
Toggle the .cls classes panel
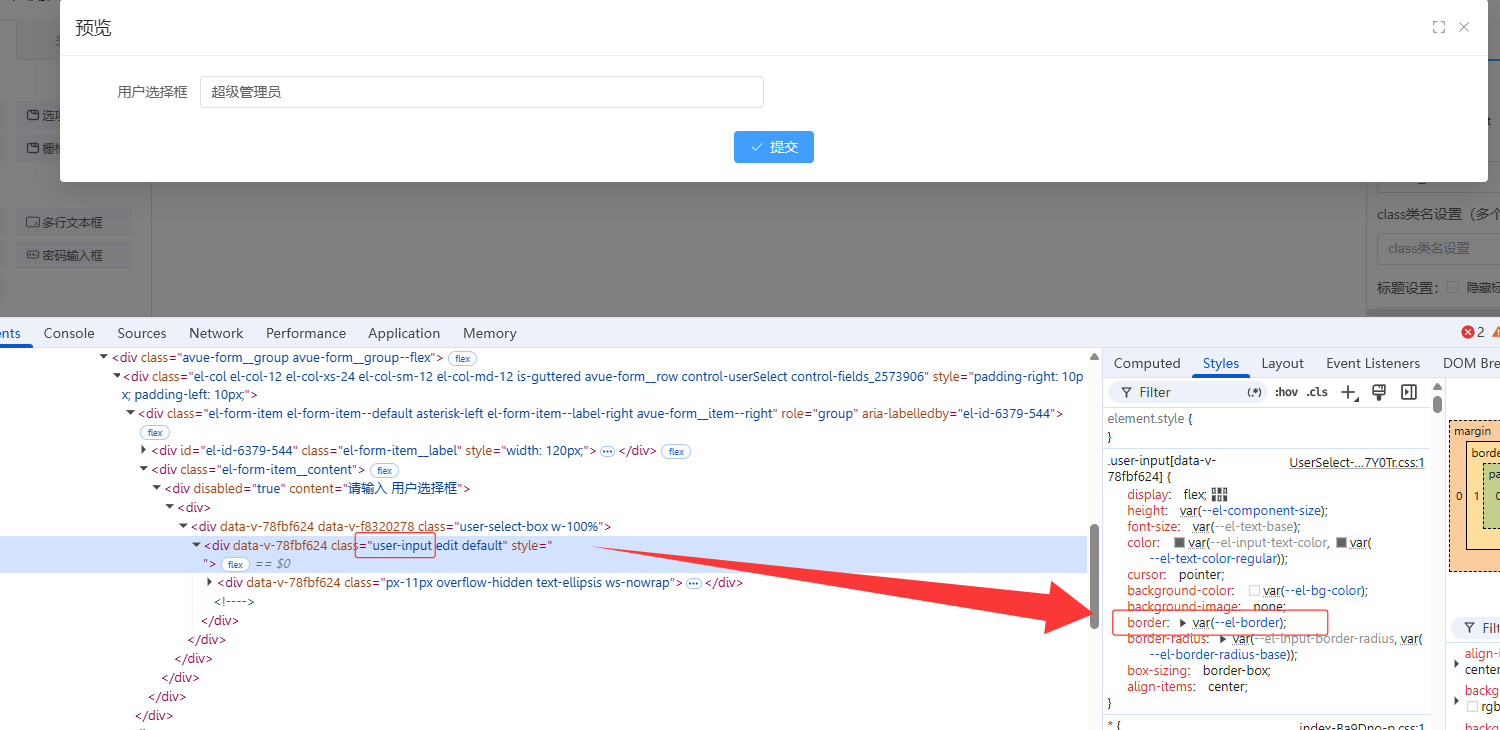point(1317,392)
